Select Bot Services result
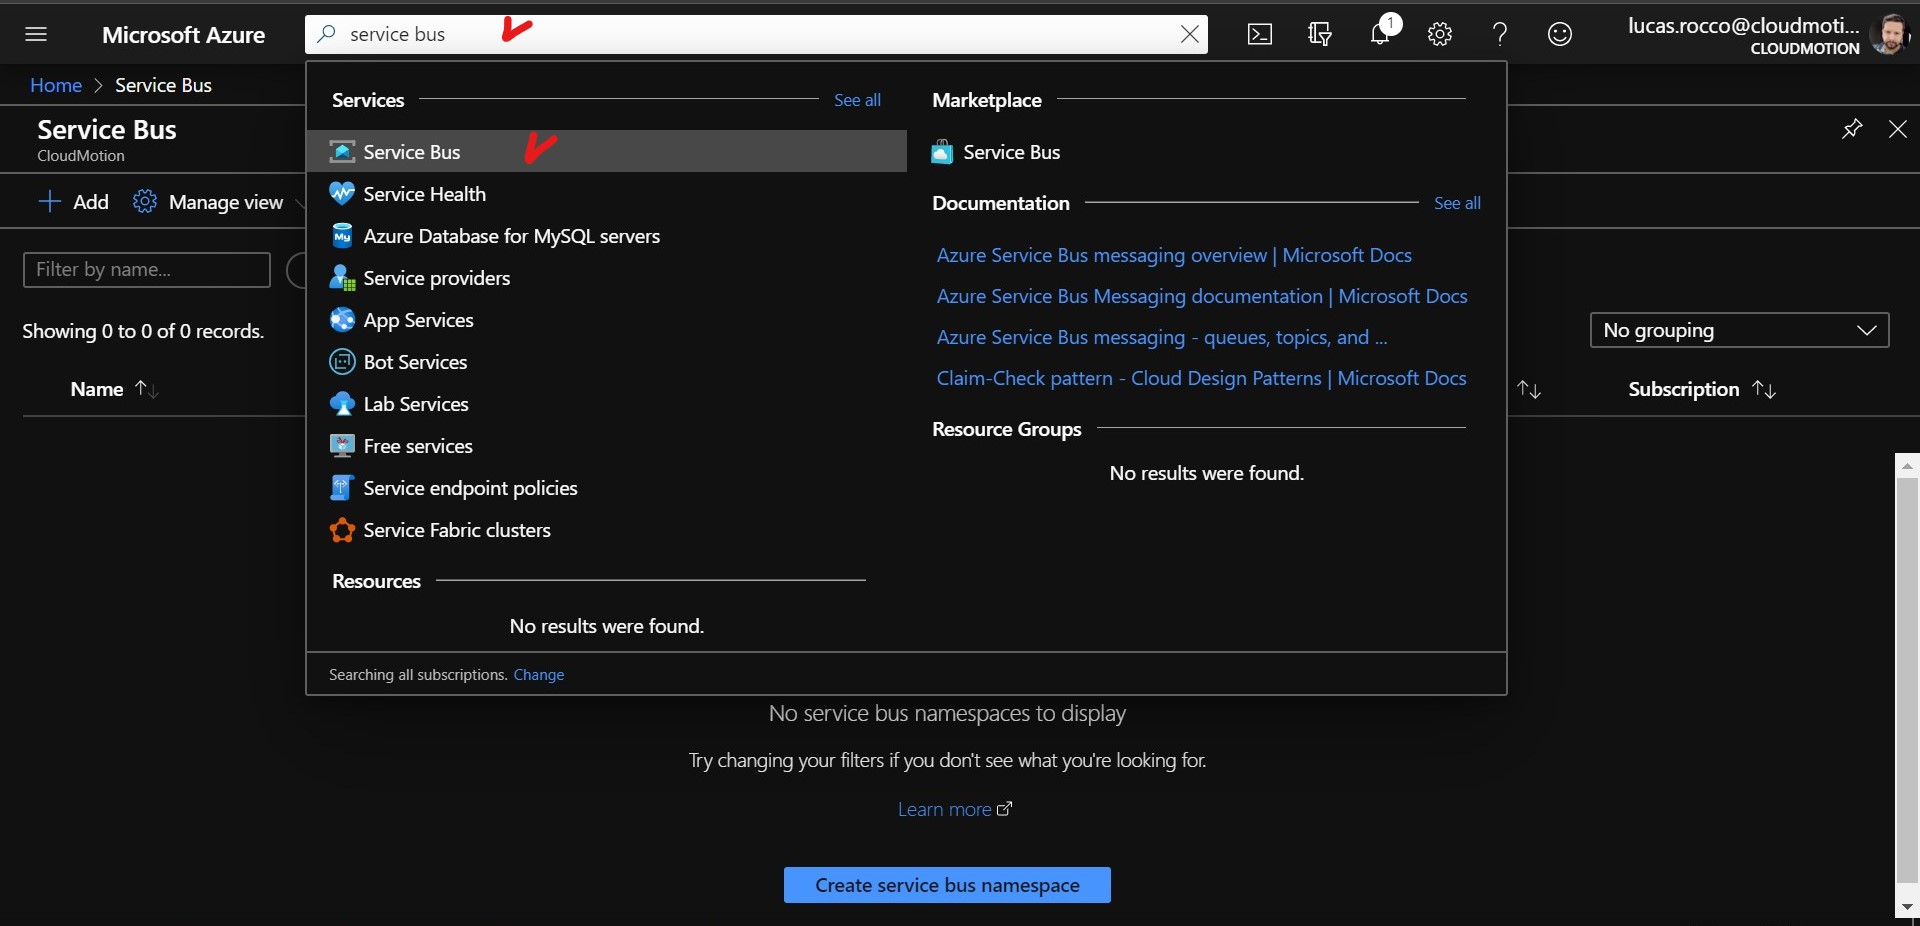The width and height of the screenshot is (1920, 926). [606, 362]
